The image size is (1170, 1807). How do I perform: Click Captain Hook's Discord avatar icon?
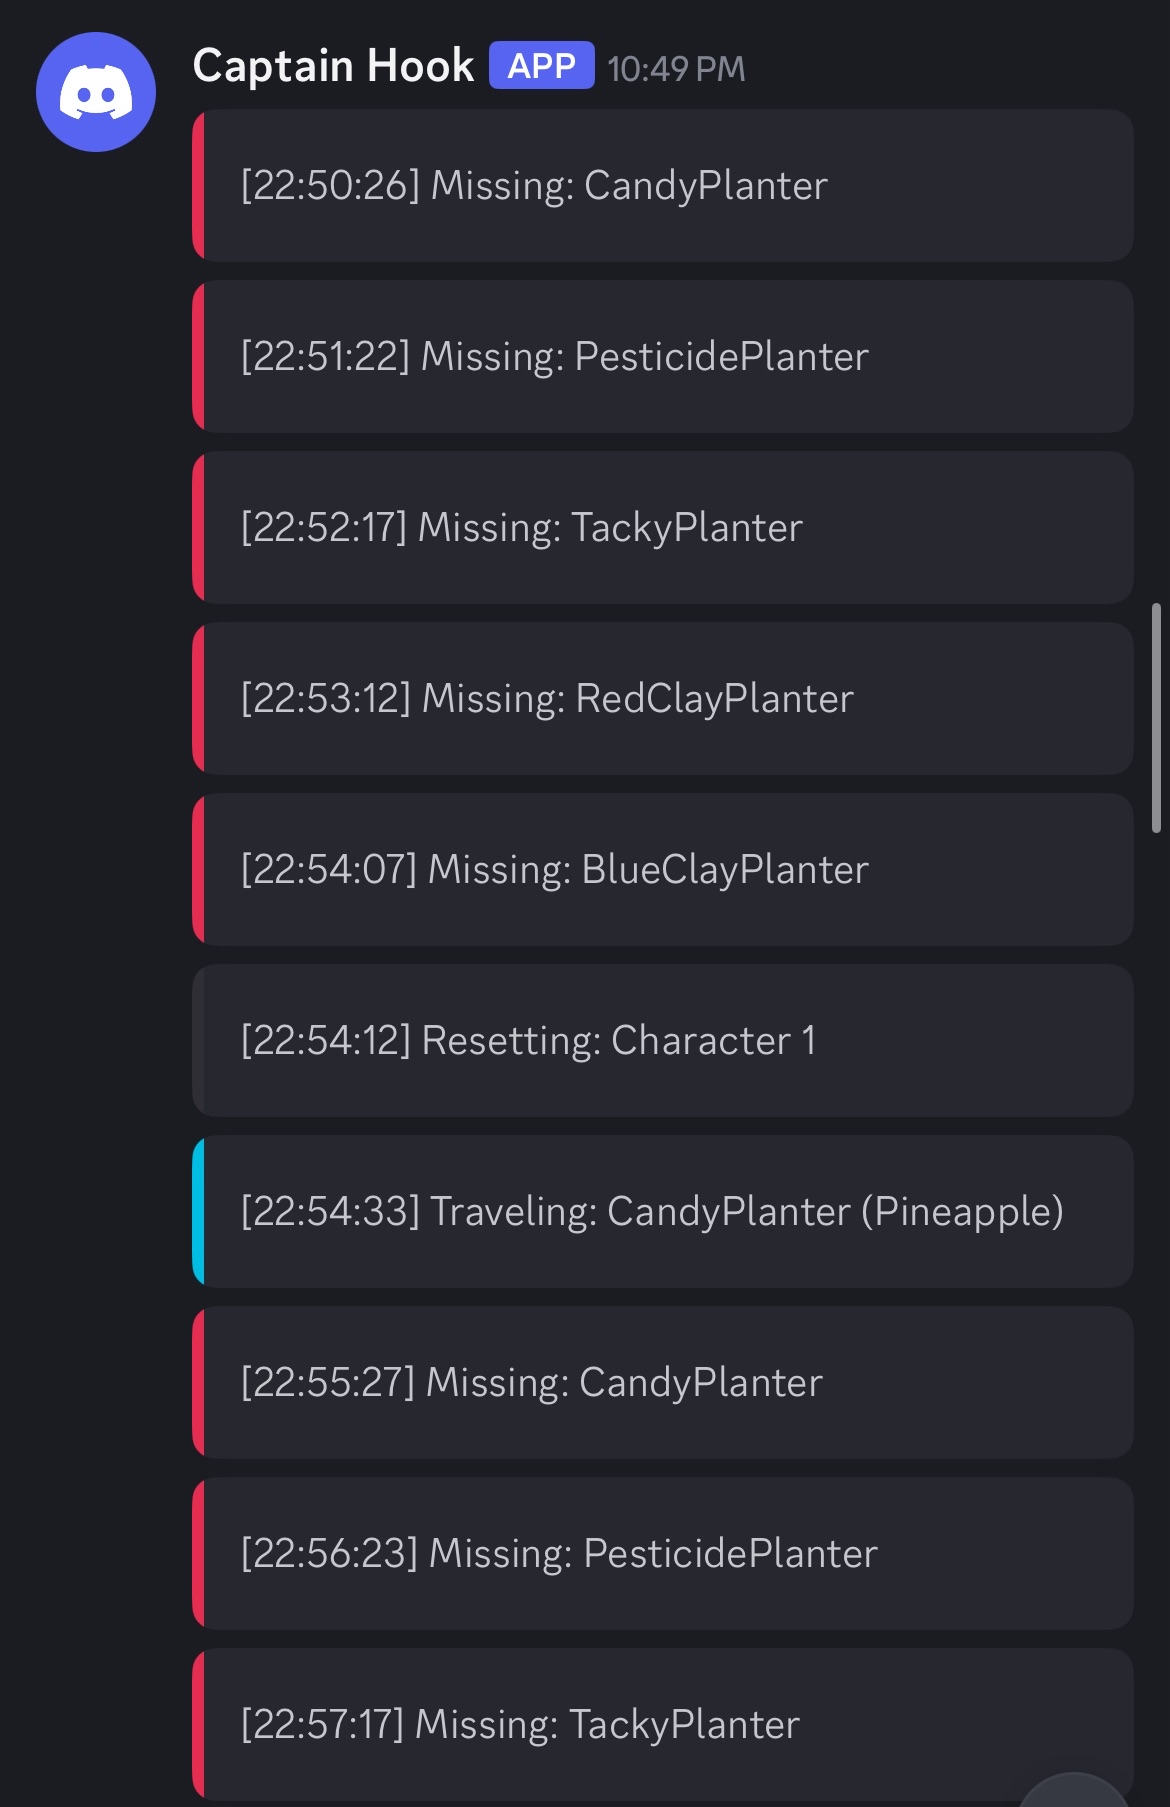point(96,92)
